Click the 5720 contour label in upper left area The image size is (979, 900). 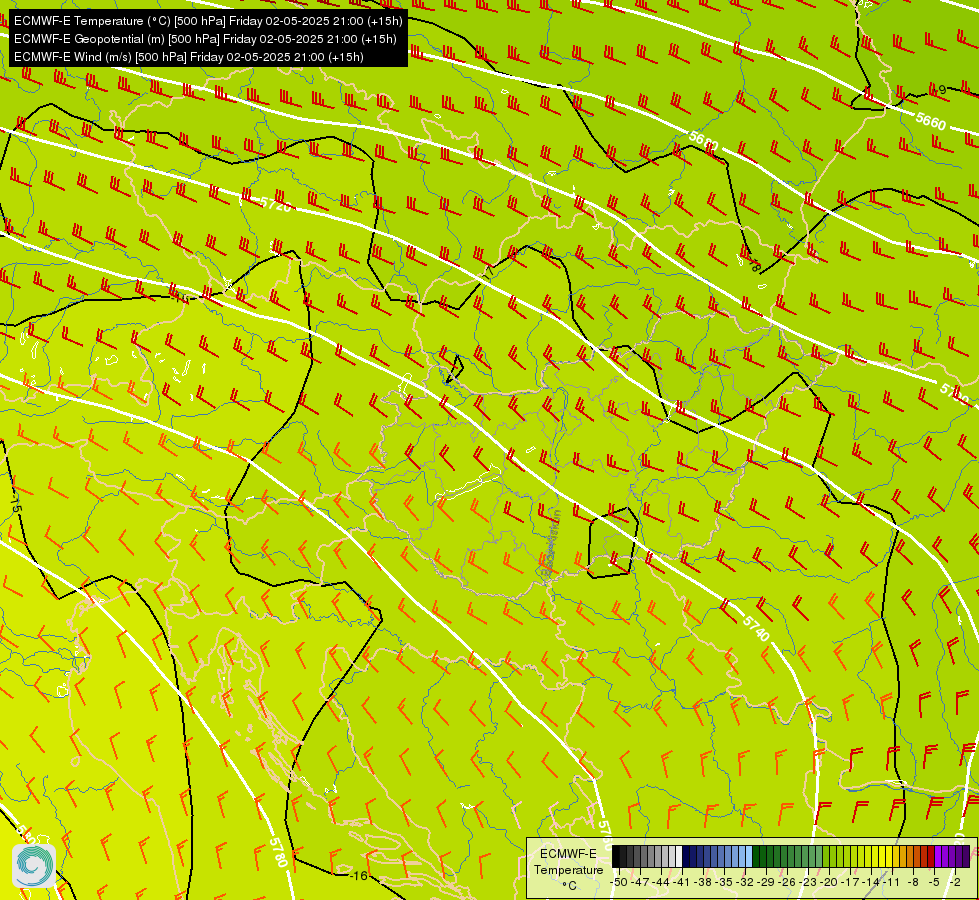[x=275, y=204]
